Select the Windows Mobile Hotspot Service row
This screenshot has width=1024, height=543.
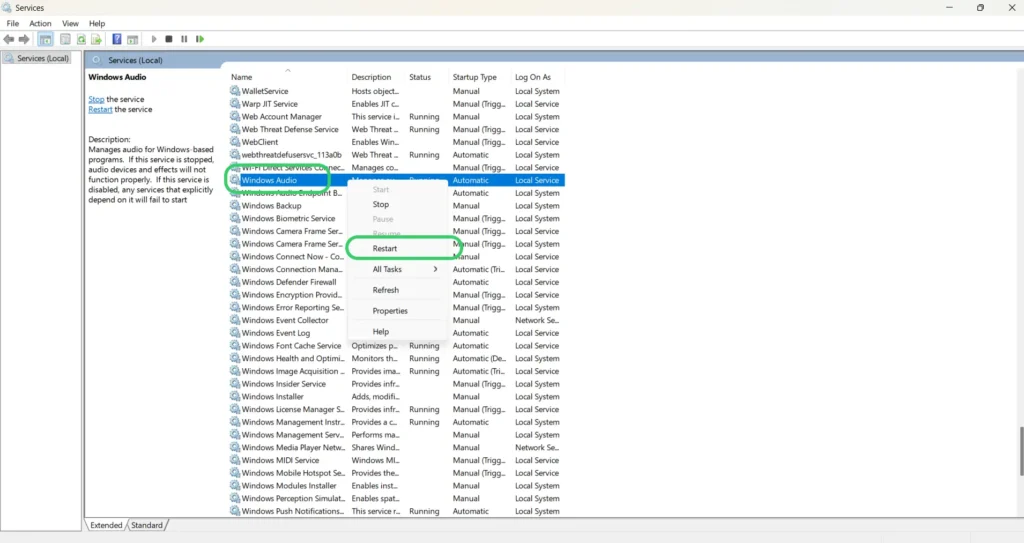click(x=396, y=473)
